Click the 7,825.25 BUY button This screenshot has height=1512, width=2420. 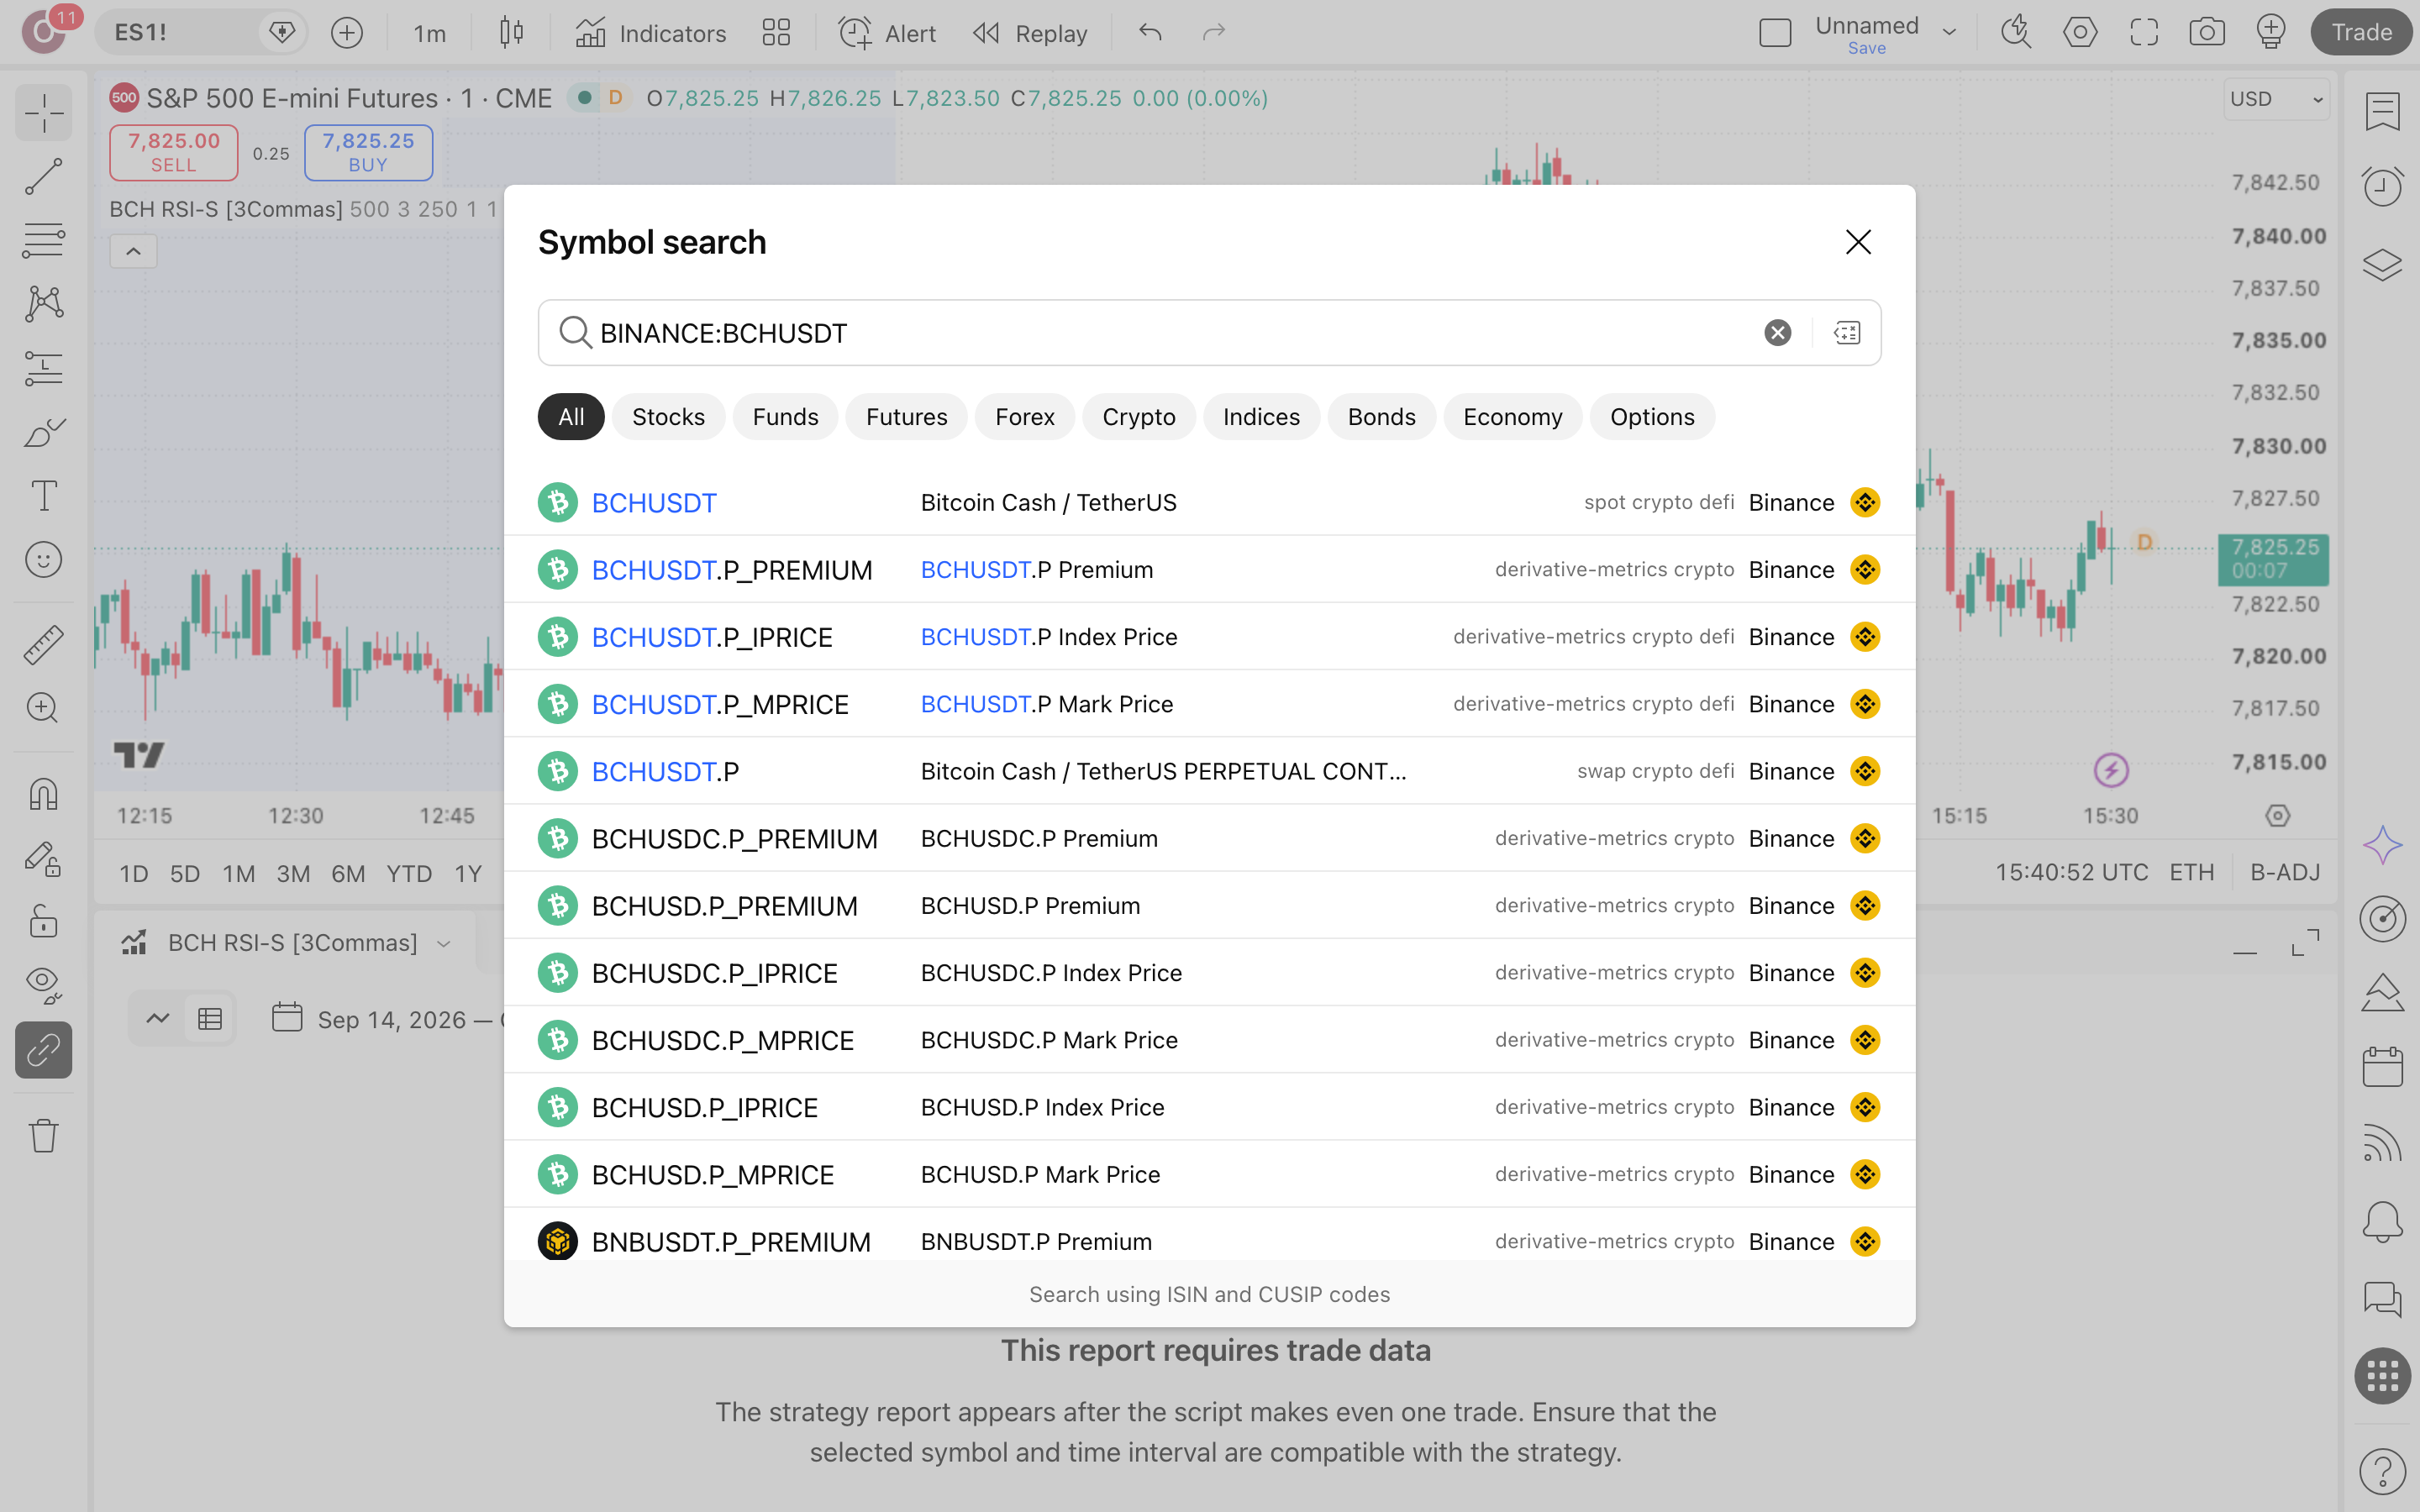click(x=368, y=152)
